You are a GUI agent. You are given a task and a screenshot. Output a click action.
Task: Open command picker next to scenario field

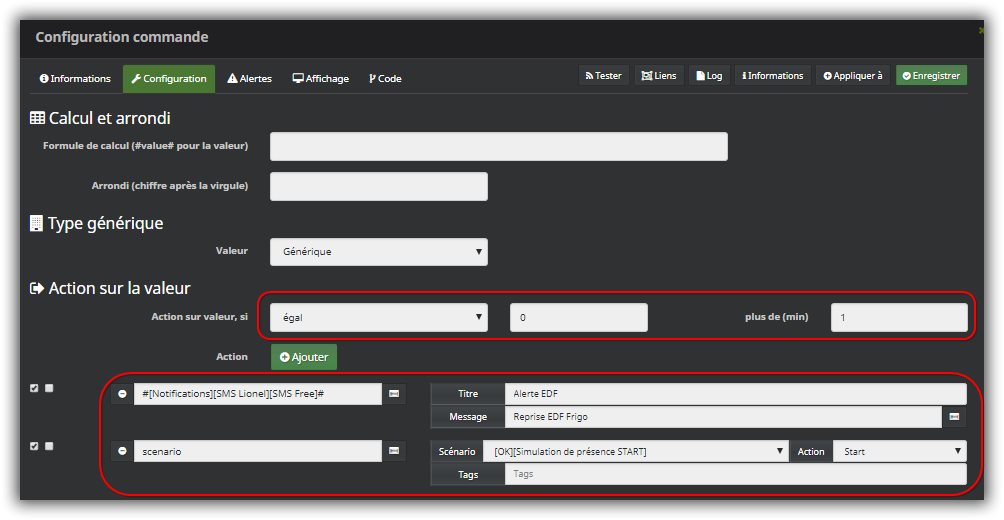[x=394, y=452]
